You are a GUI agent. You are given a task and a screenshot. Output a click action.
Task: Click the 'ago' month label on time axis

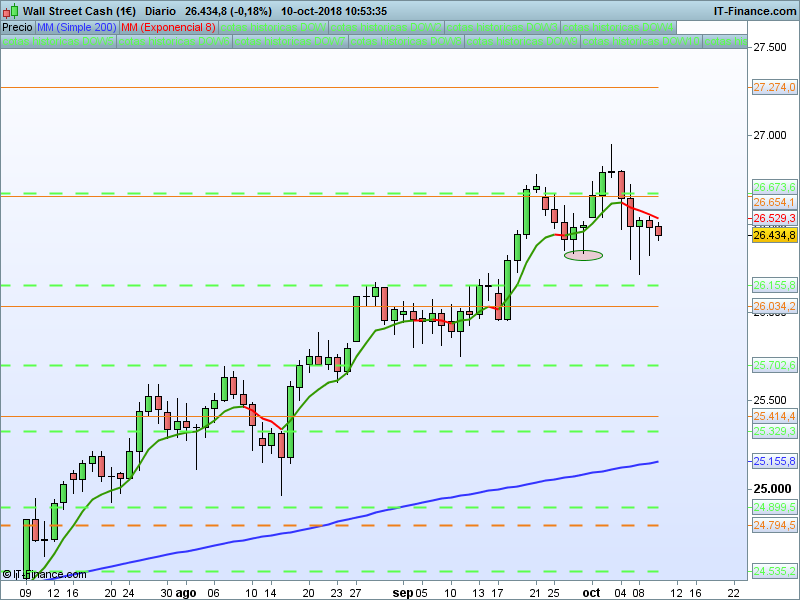tap(185, 593)
